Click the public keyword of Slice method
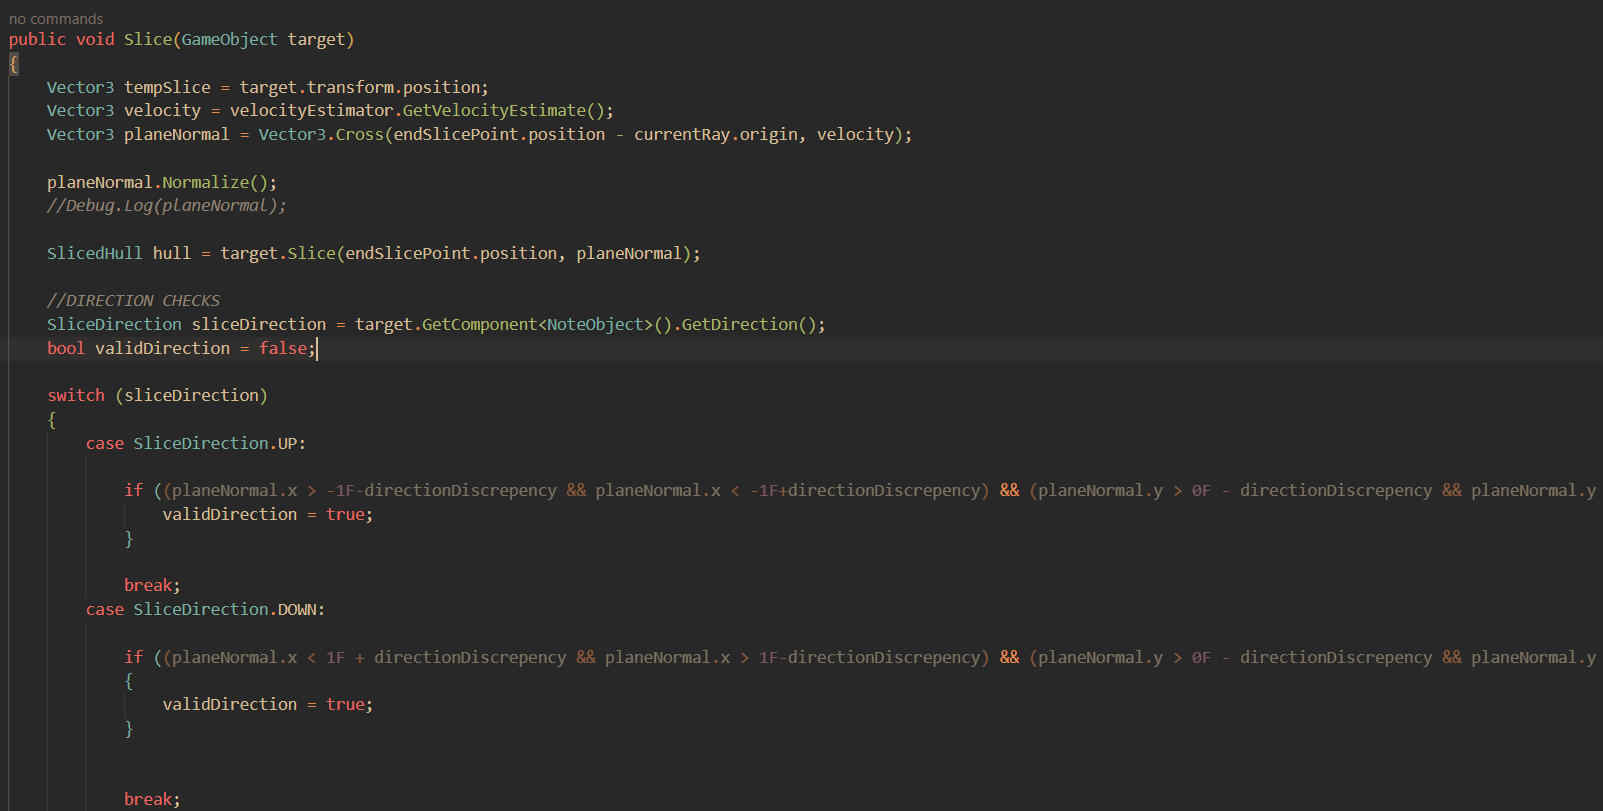 coord(37,40)
